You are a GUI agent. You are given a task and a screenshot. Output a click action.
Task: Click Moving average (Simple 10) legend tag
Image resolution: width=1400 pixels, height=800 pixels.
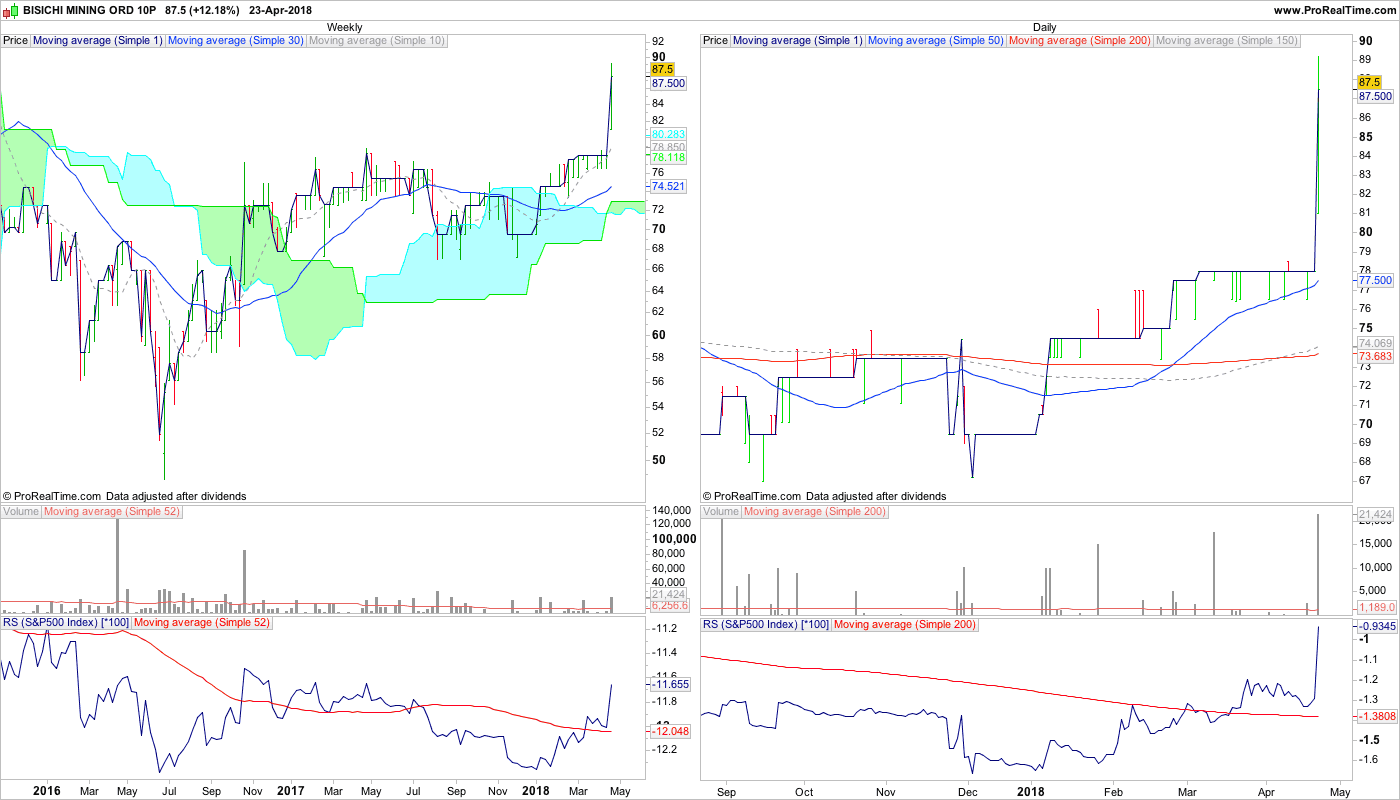377,41
